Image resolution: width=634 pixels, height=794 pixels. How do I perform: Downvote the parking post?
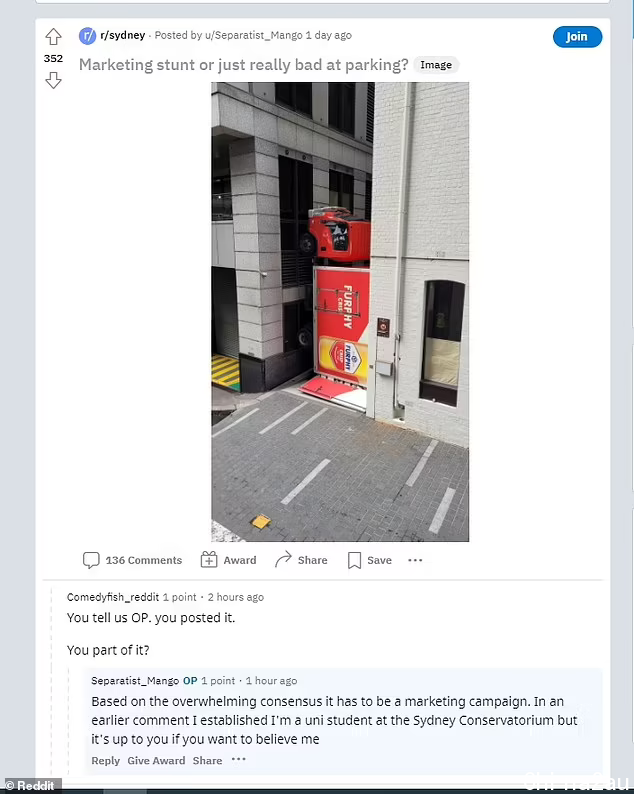[x=53, y=80]
